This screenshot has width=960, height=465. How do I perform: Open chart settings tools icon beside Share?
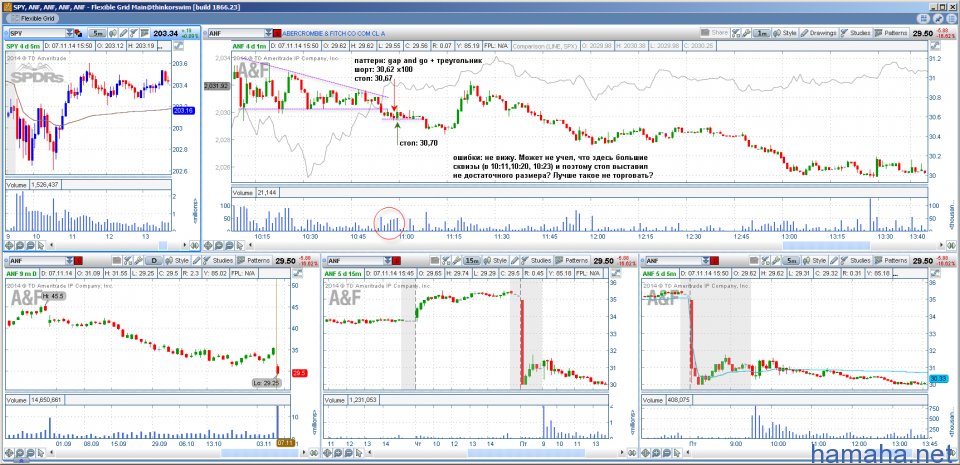point(735,33)
